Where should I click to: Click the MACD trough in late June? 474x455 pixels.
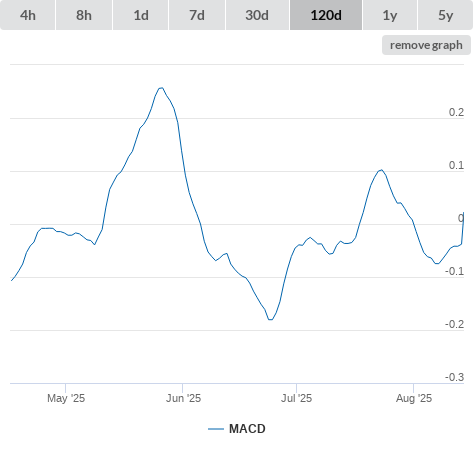[x=270, y=319]
